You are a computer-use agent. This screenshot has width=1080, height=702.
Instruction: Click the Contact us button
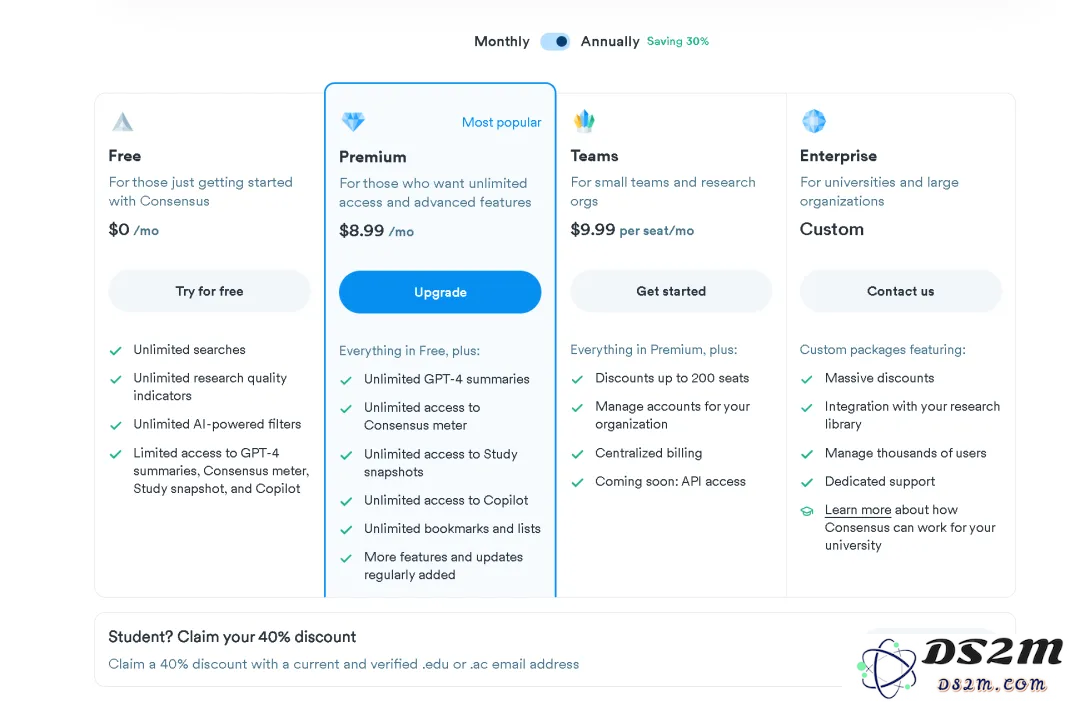coord(900,291)
